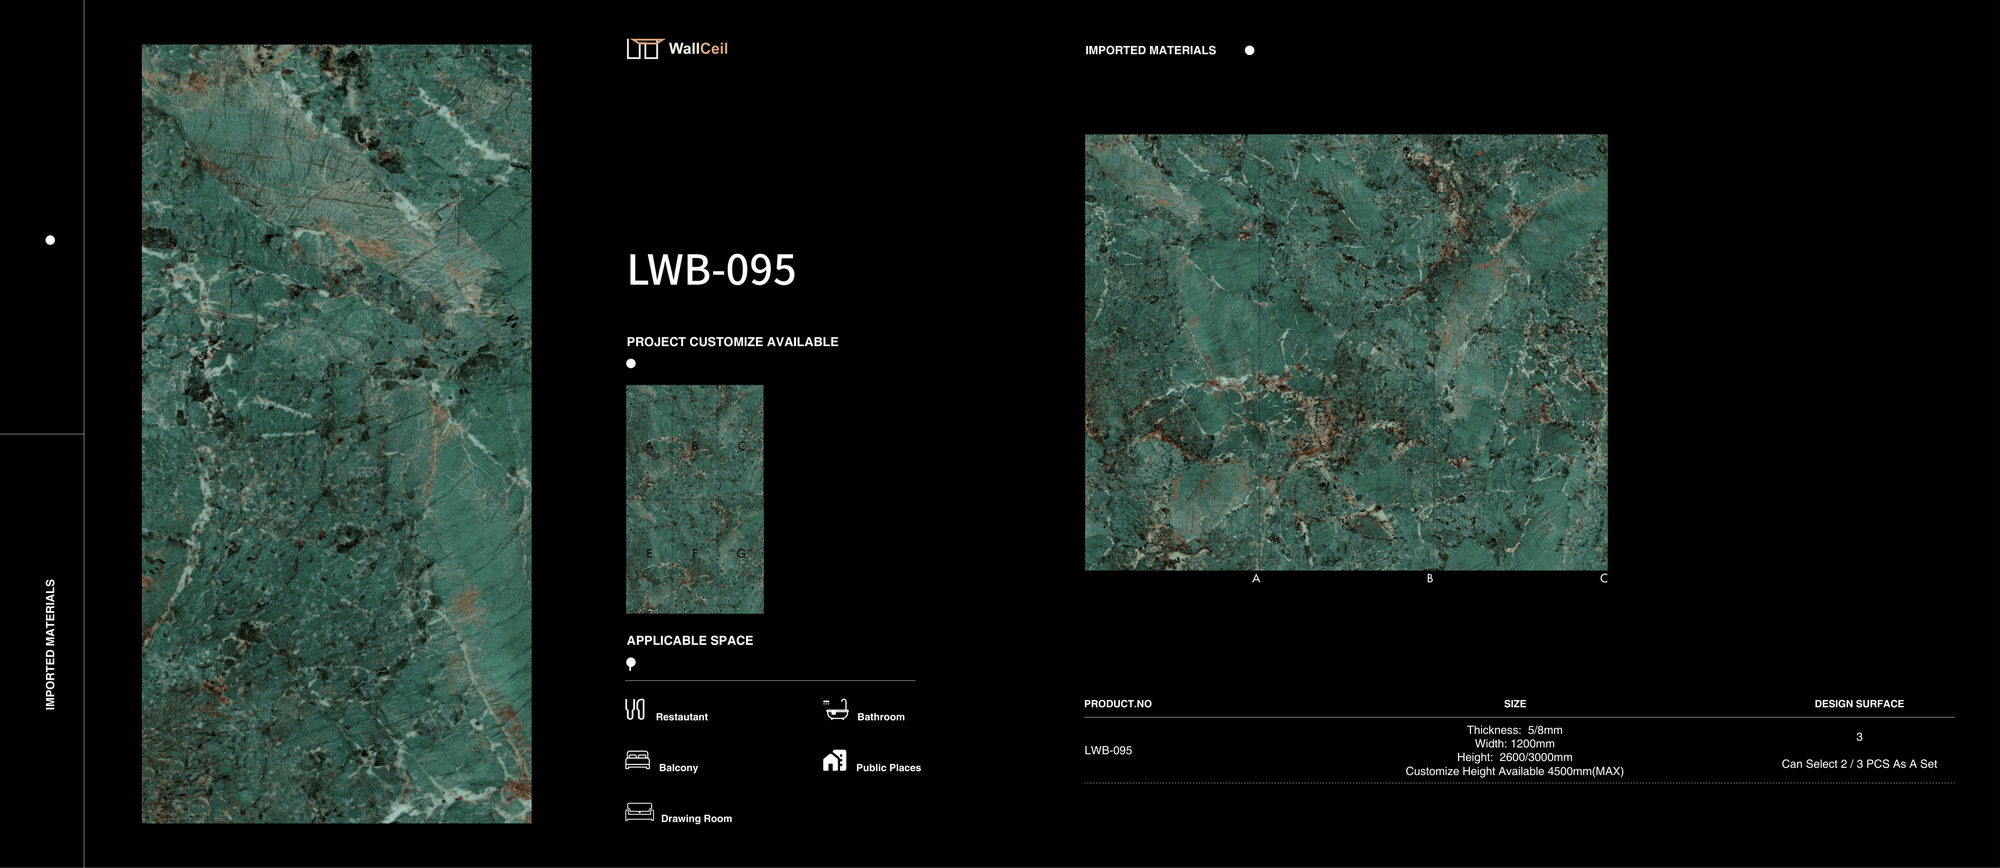
Task: Click the 'Balcony' label
Action: point(678,768)
